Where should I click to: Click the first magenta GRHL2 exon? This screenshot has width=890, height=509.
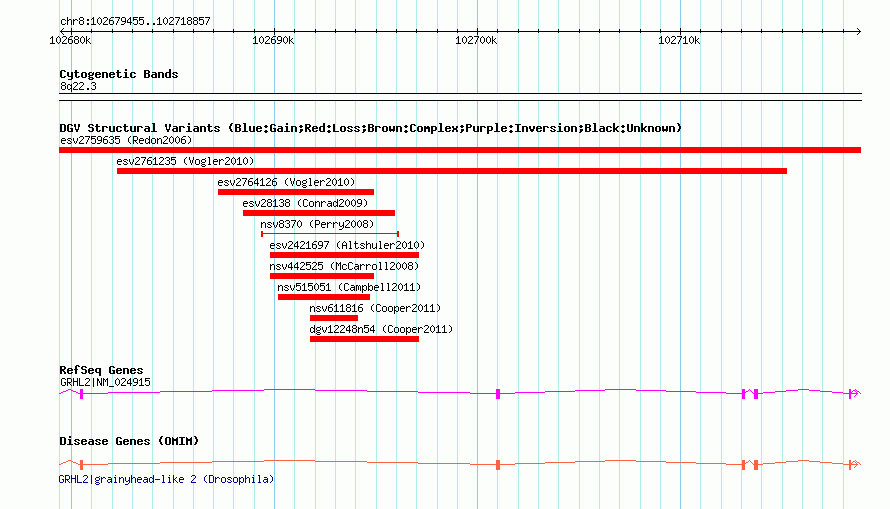[82, 394]
